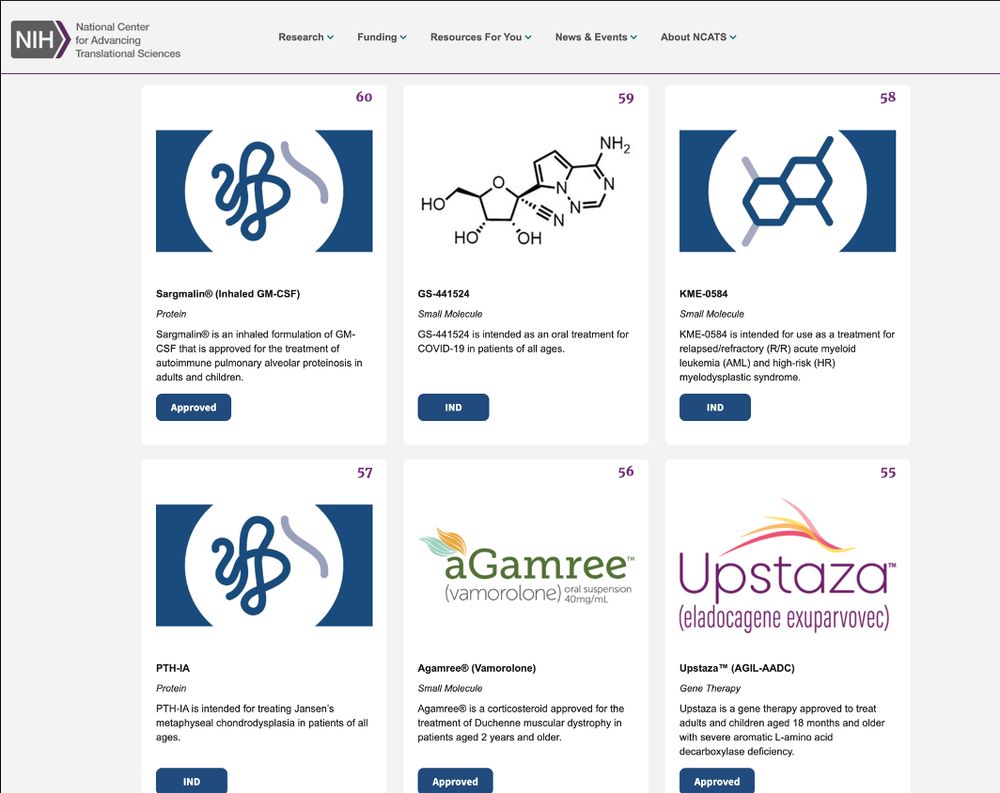Open the Resources For You menu
Viewport: 1000px width, 793px height.
pyautogui.click(x=480, y=37)
